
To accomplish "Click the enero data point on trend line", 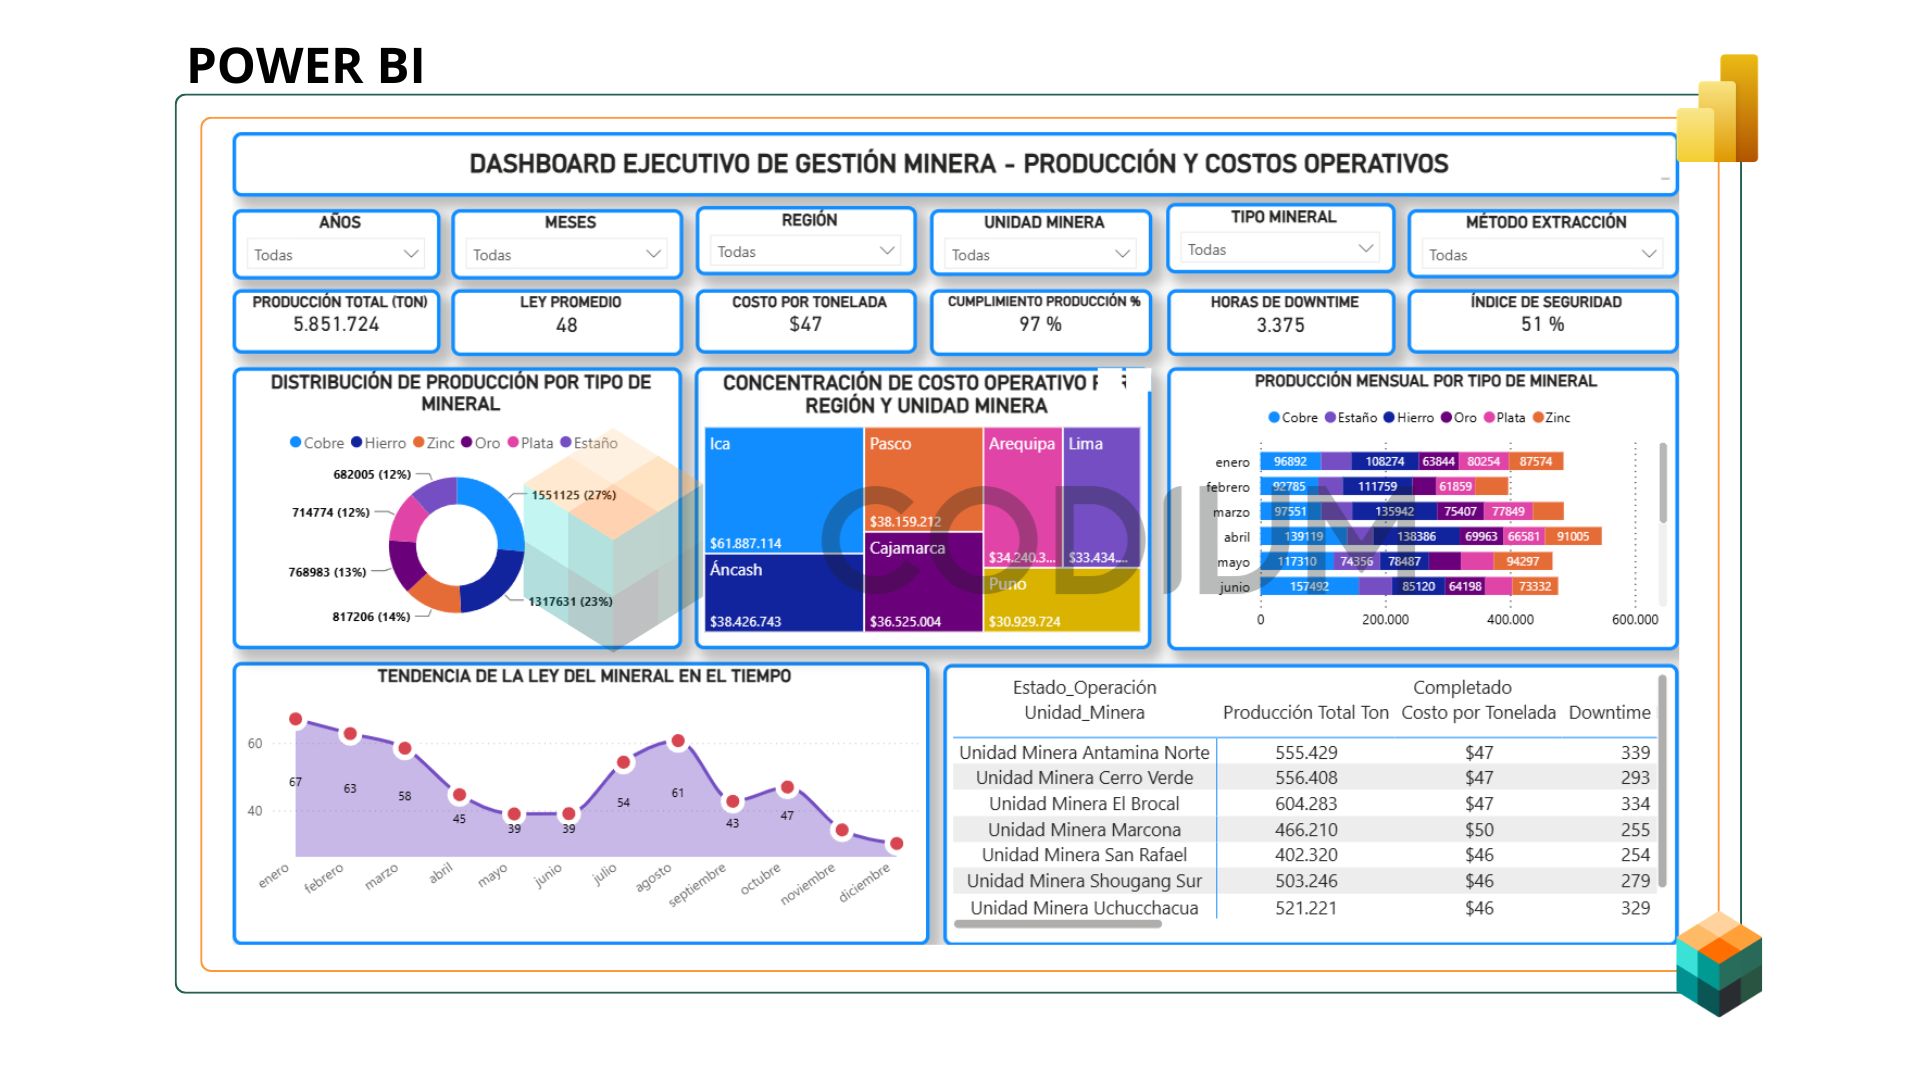I will (295, 719).
